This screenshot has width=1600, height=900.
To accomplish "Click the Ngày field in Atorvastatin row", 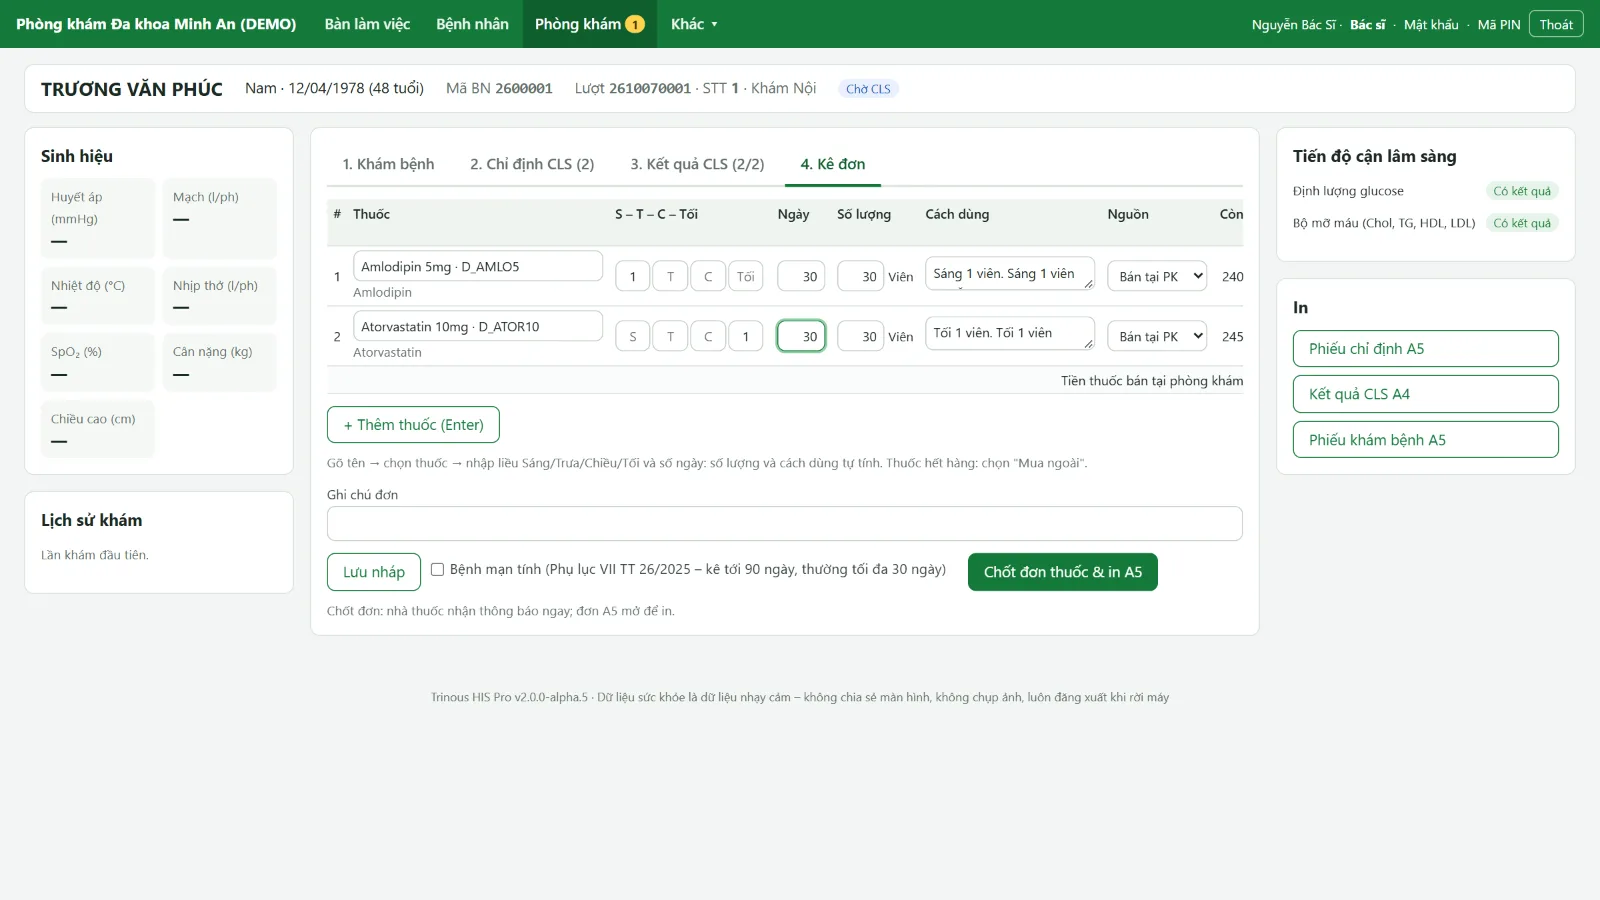I will [x=801, y=336].
